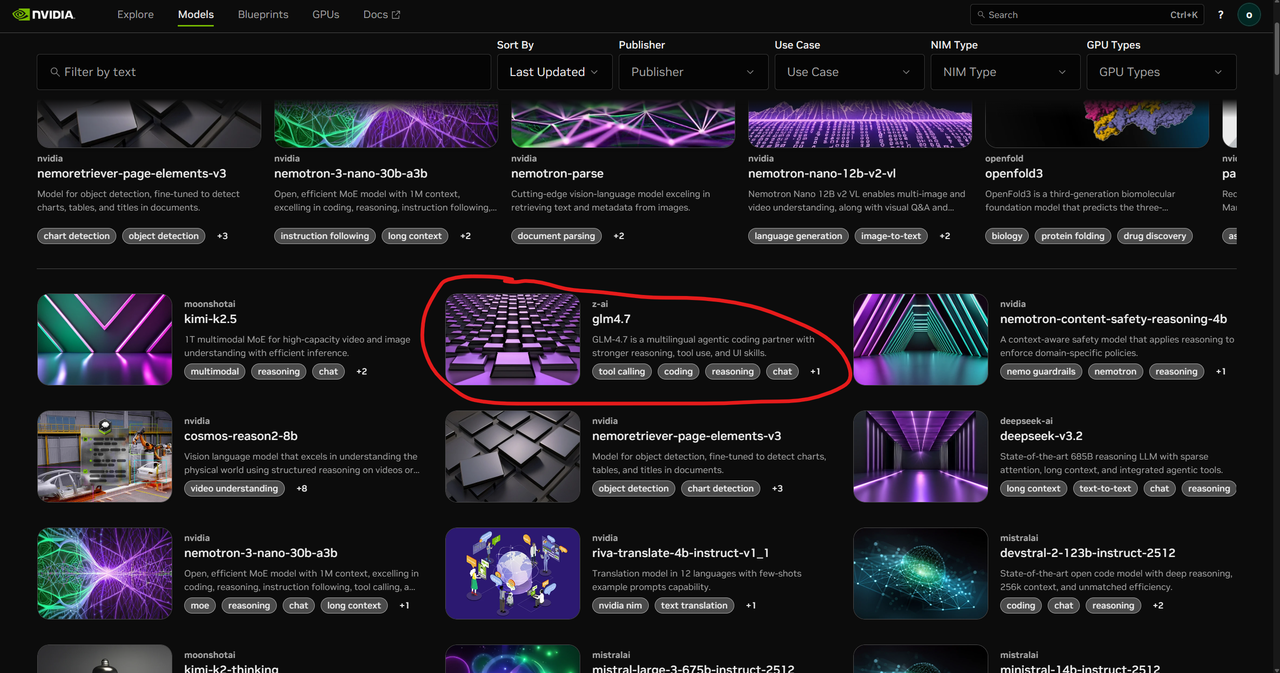Open the Blueprints tab

pos(263,15)
